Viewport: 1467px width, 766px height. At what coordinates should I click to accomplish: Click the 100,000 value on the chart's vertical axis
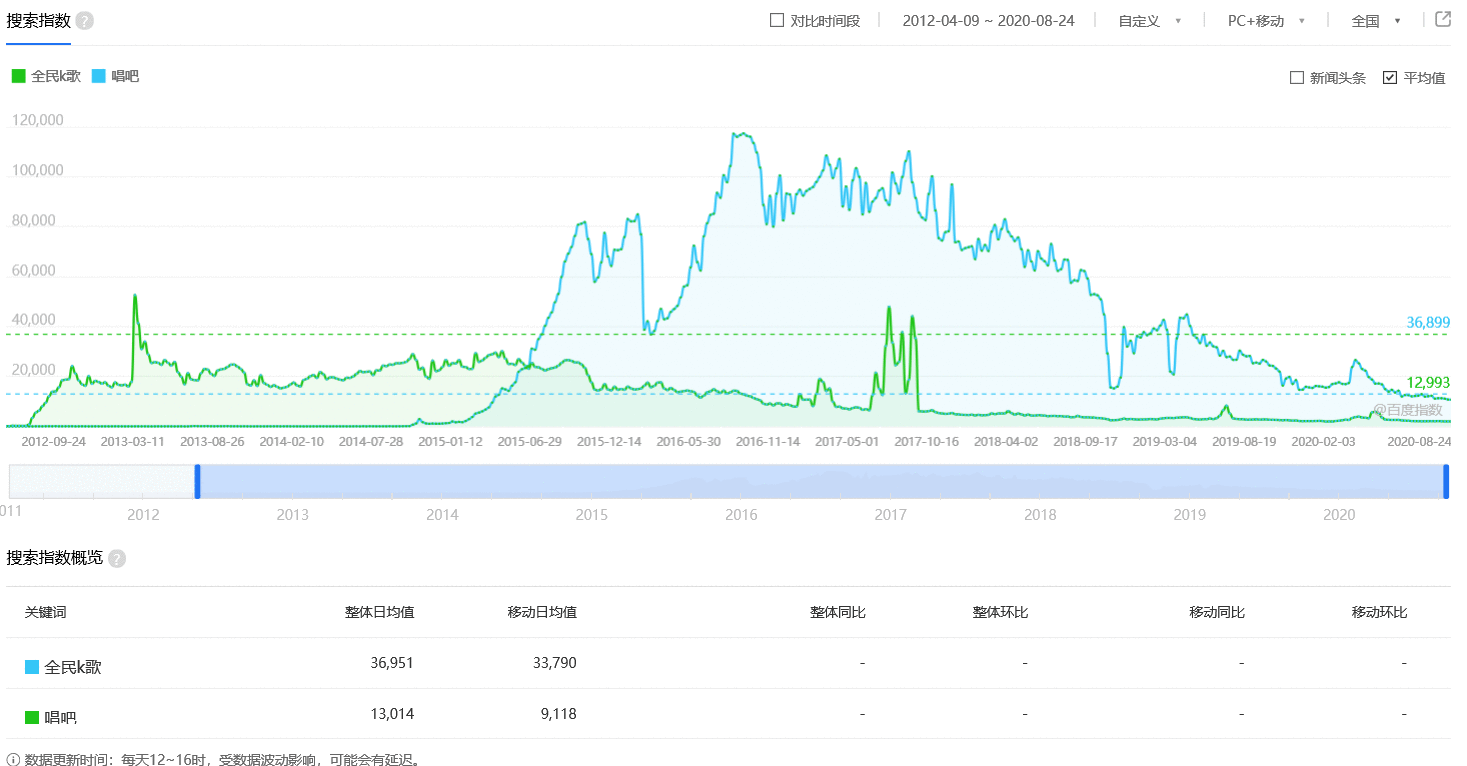click(38, 170)
